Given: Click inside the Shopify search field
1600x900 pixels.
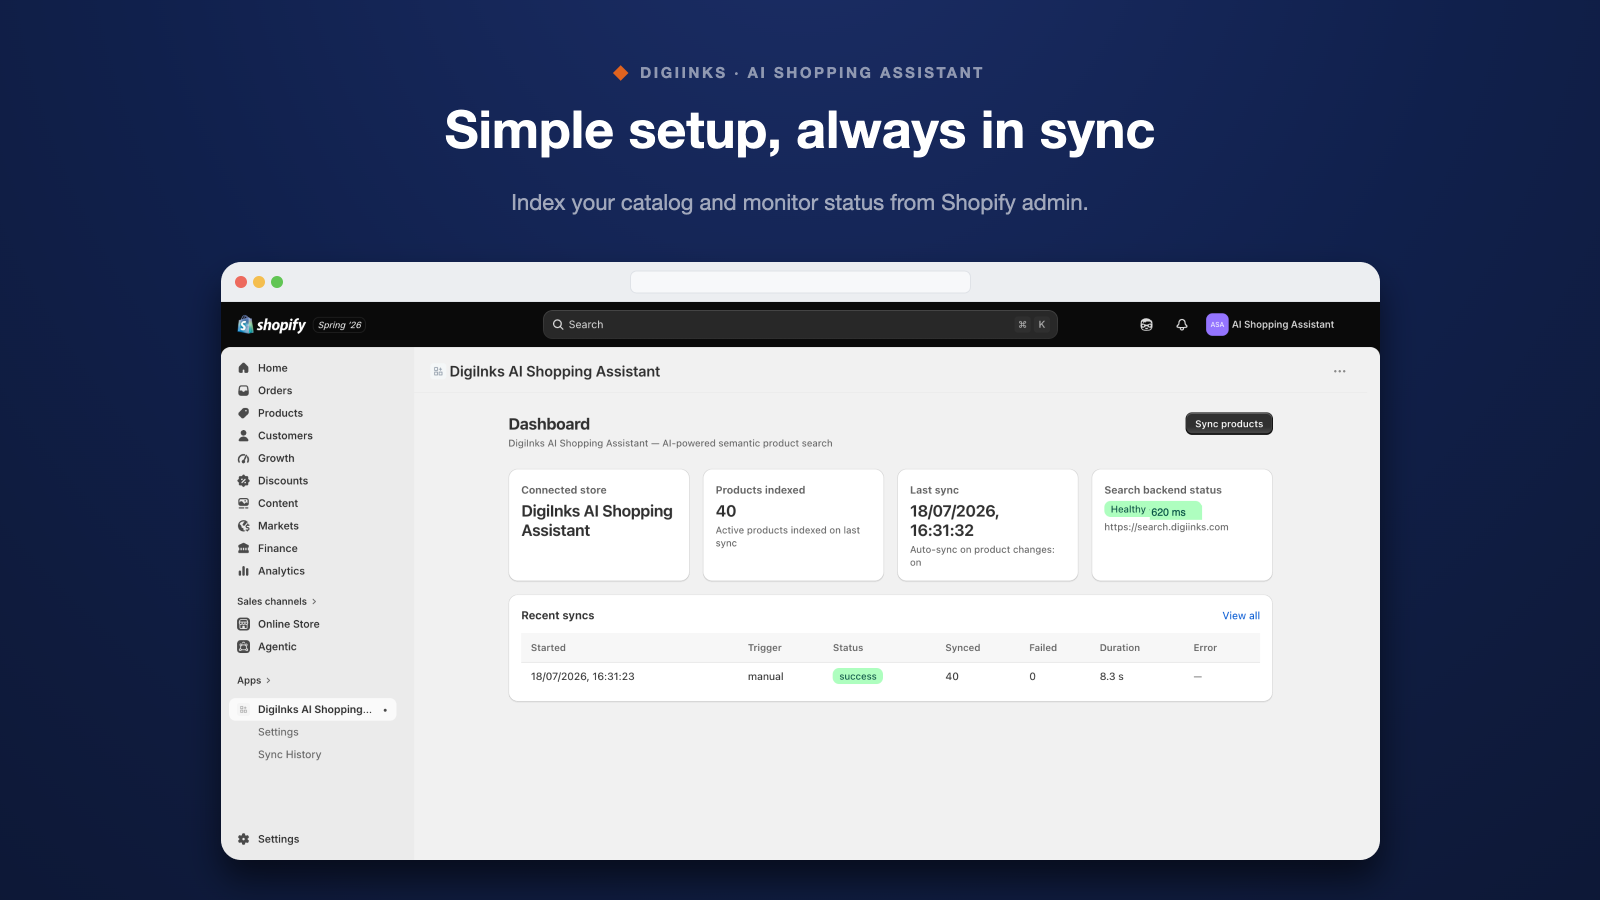Looking at the screenshot, I should pos(800,325).
